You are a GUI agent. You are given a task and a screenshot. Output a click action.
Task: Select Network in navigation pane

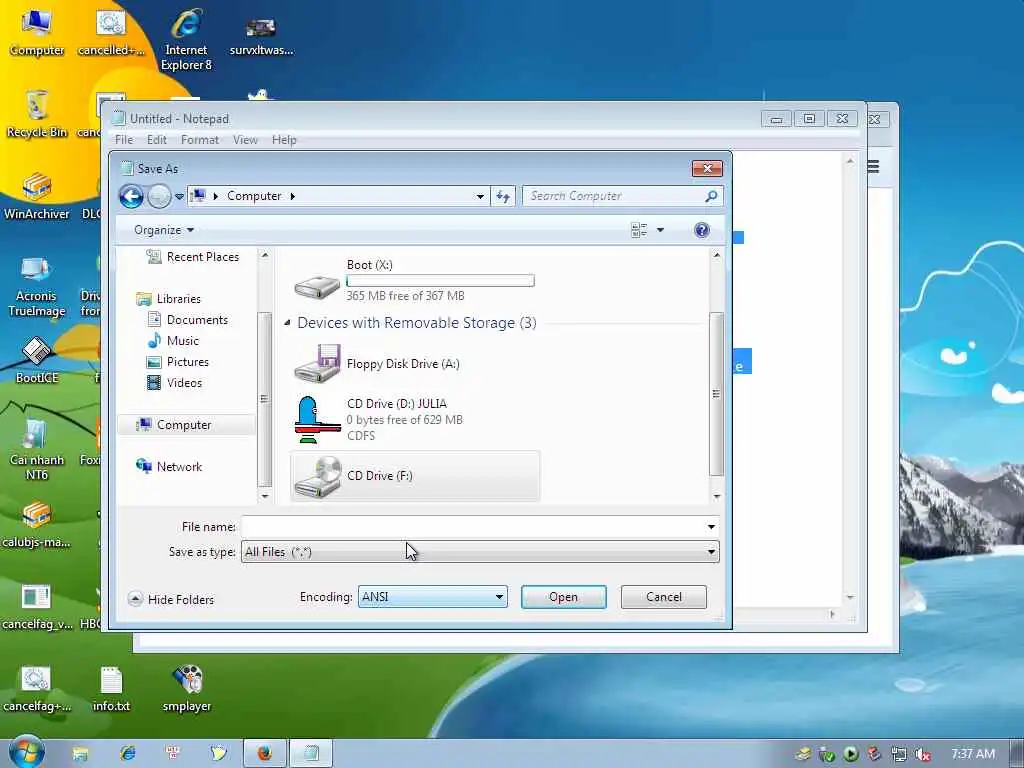click(169, 466)
